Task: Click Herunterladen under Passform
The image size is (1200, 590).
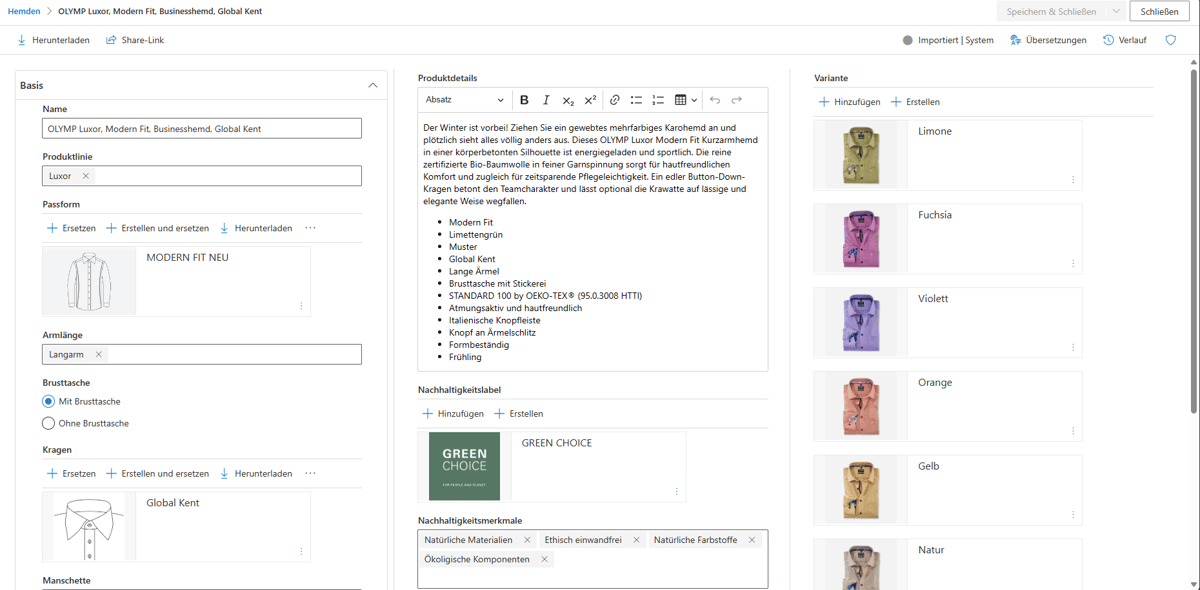Action: (x=256, y=228)
